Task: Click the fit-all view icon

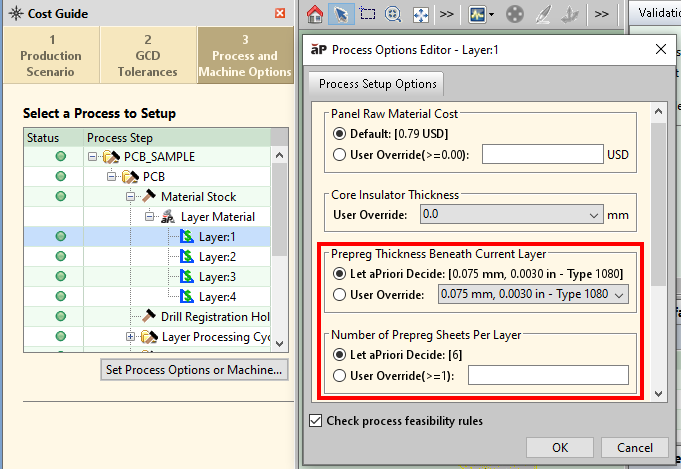Action: point(420,15)
